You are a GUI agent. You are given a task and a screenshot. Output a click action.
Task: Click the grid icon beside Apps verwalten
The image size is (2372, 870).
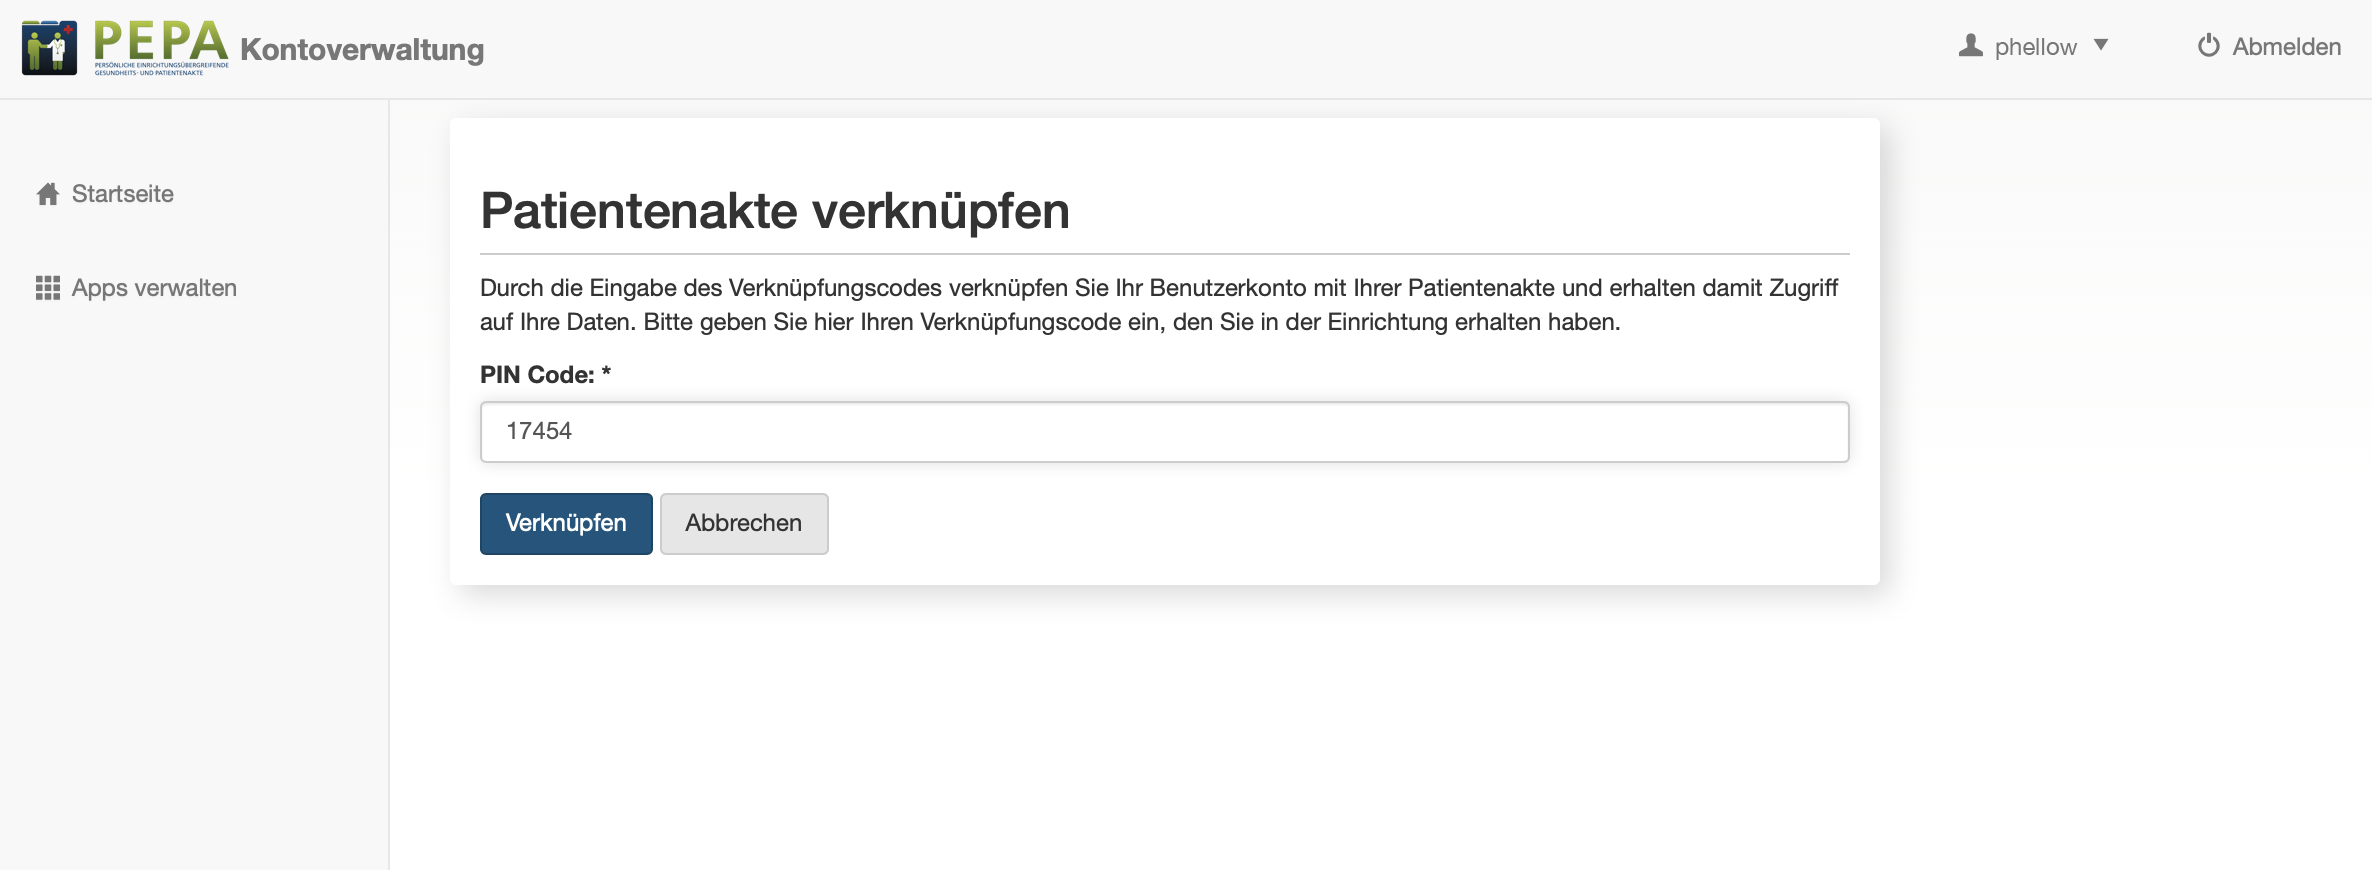[48, 288]
